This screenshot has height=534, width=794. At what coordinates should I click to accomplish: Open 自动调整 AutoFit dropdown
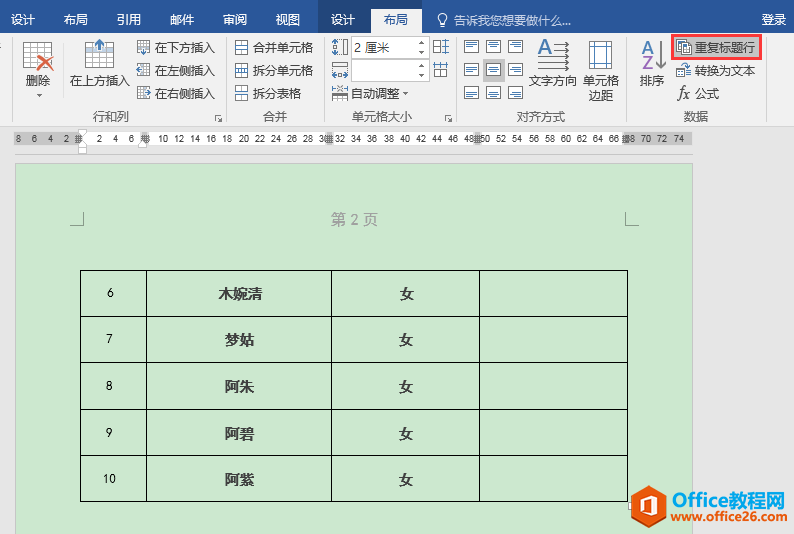tap(370, 93)
